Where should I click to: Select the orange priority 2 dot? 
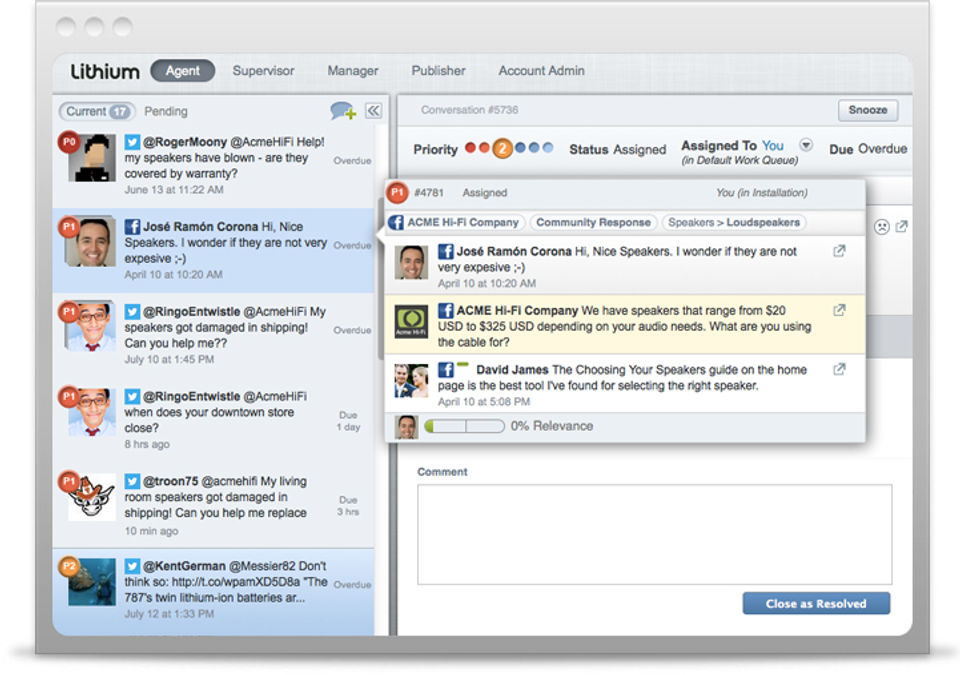click(503, 148)
